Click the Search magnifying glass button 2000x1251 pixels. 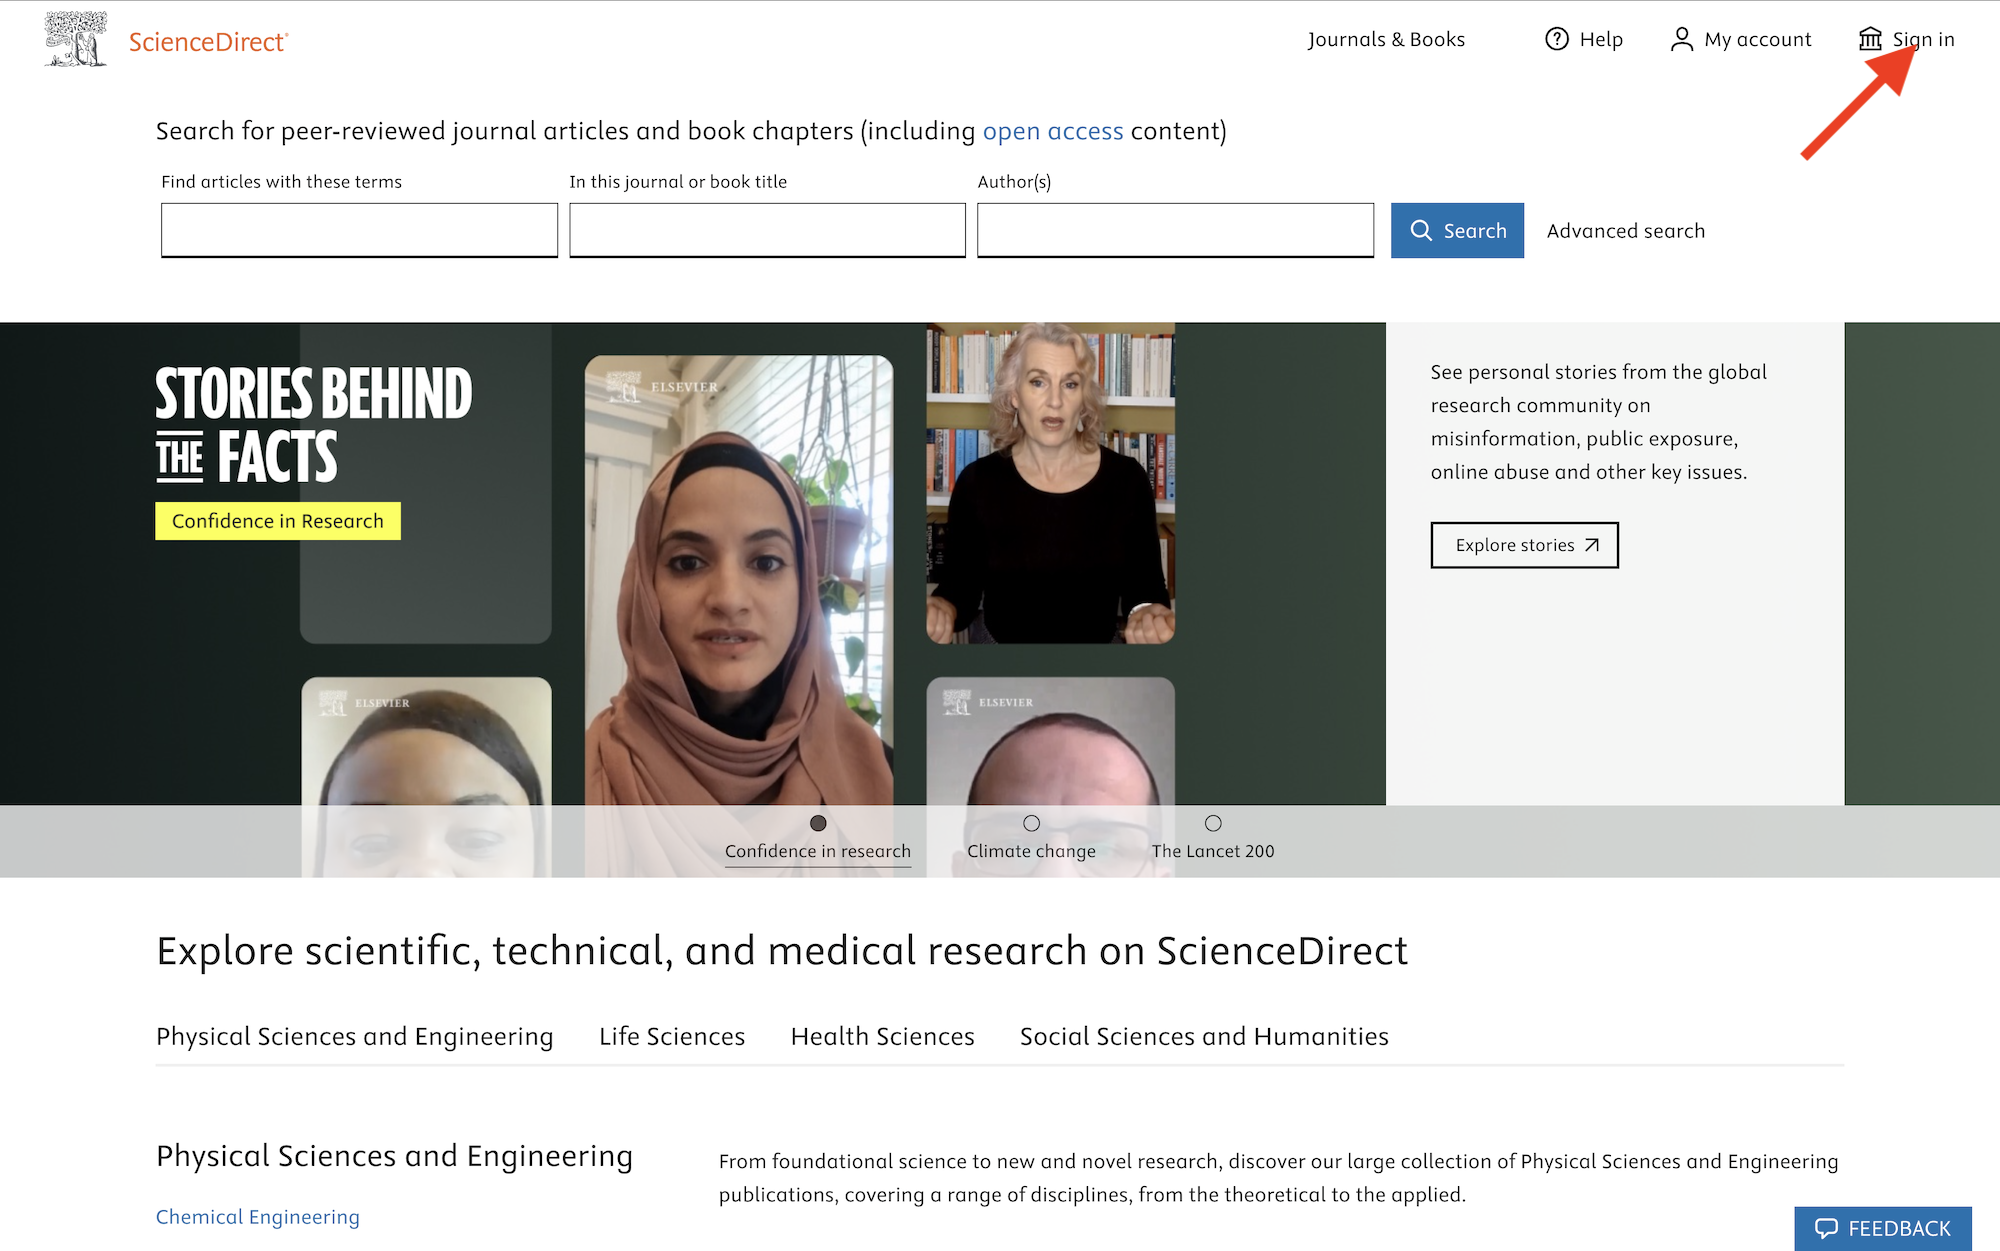(x=1456, y=230)
